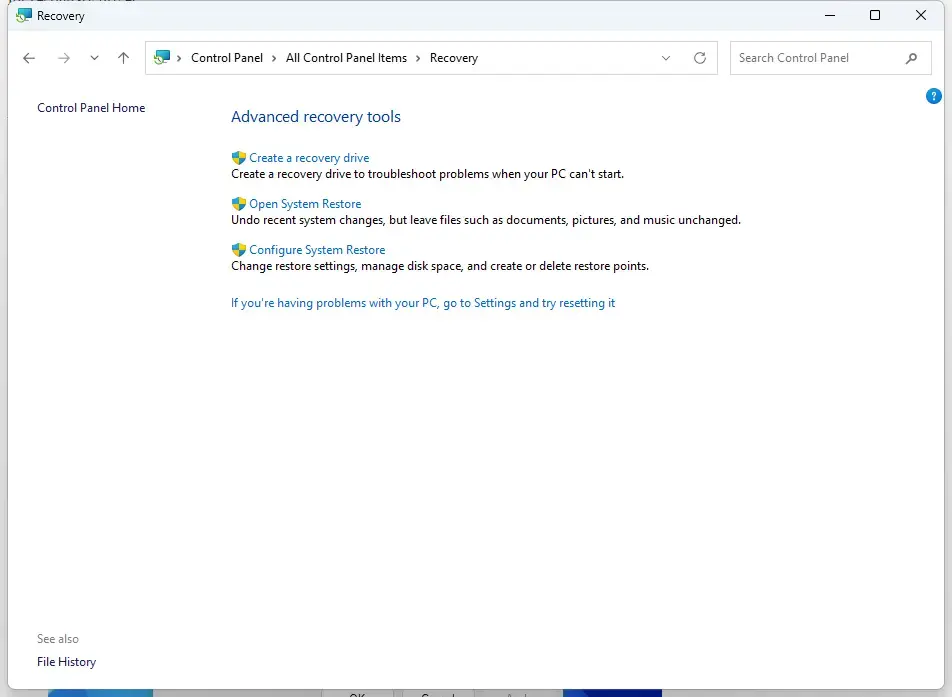Expand the chevron before Control Panel breadcrumb
This screenshot has width=952, height=697.
coord(179,58)
